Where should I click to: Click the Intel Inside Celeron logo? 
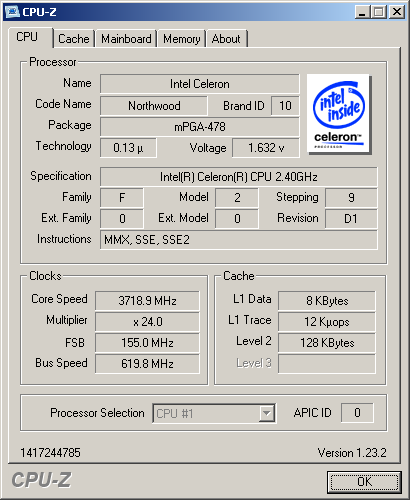coord(338,114)
